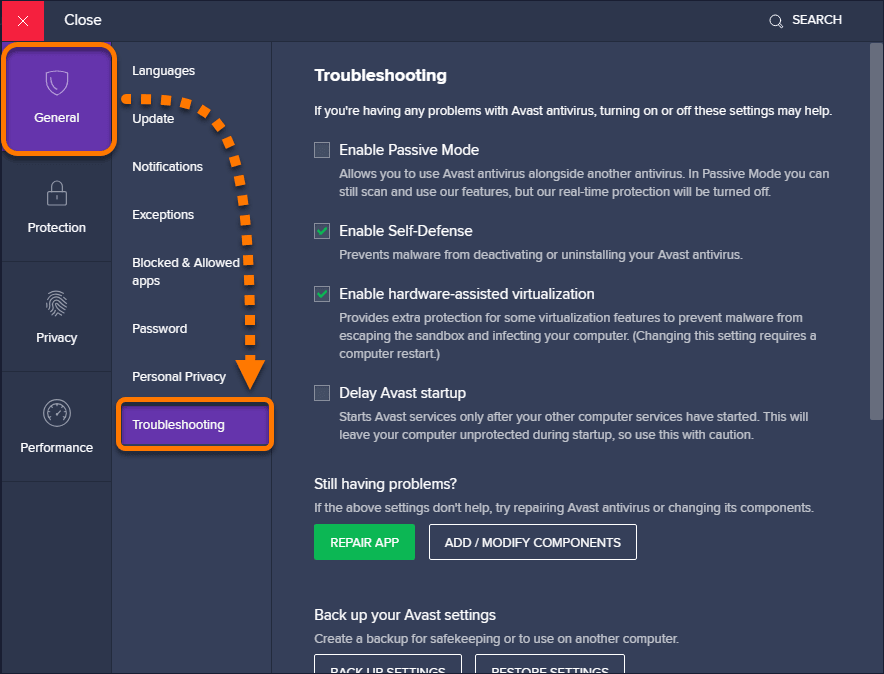Click the Search magnifier icon
This screenshot has height=674, width=884.
[x=776, y=20]
